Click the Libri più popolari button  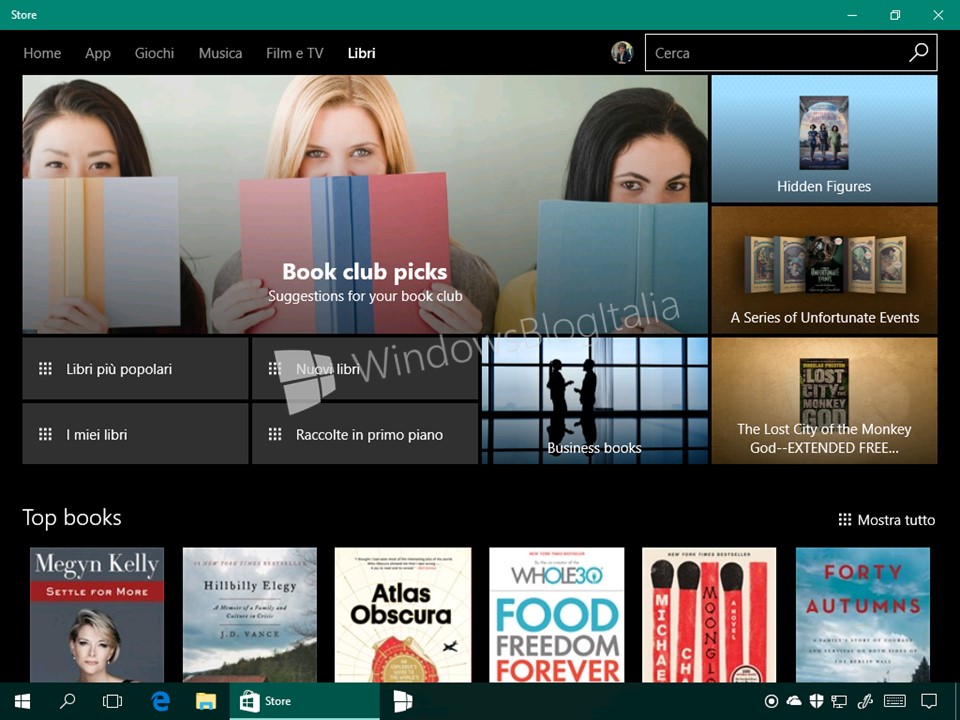click(135, 369)
